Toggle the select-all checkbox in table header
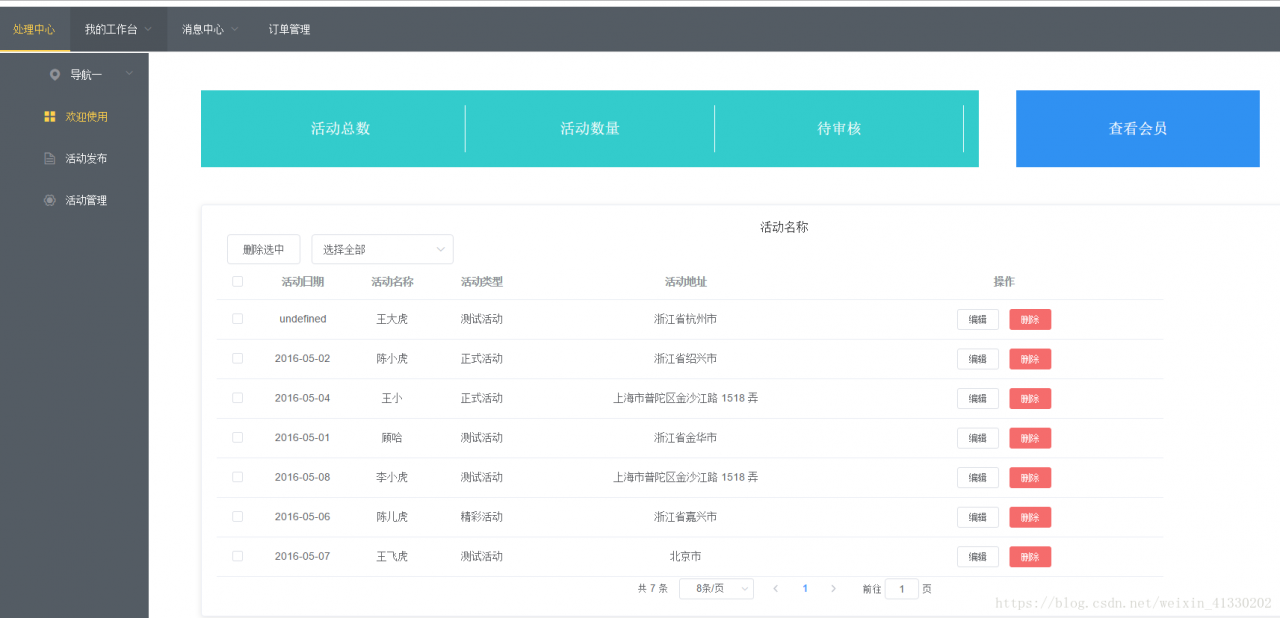 (237, 281)
